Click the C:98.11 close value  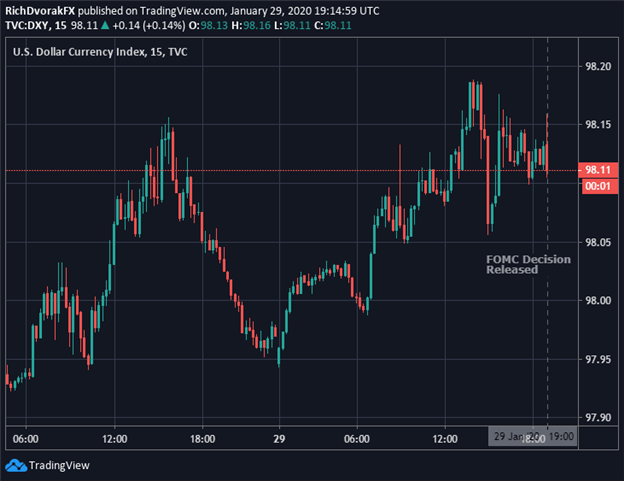(x=333, y=25)
